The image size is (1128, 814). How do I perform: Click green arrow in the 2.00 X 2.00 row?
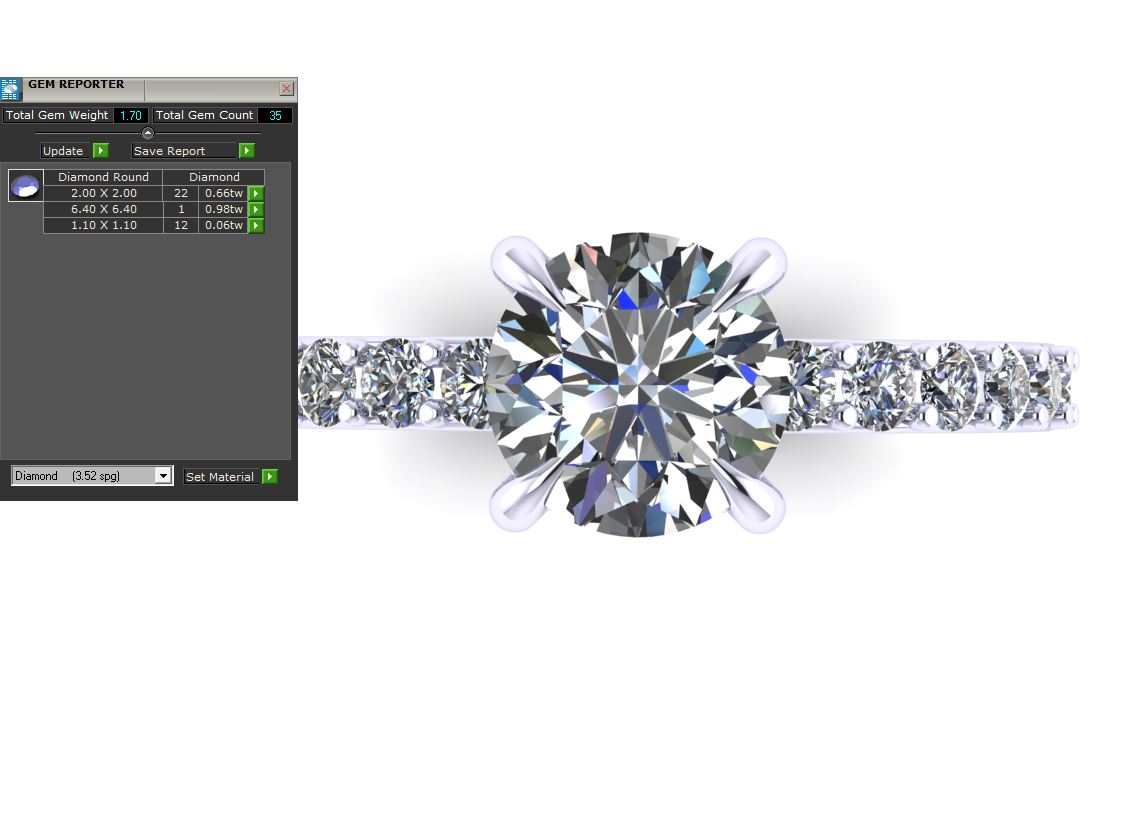[255, 193]
